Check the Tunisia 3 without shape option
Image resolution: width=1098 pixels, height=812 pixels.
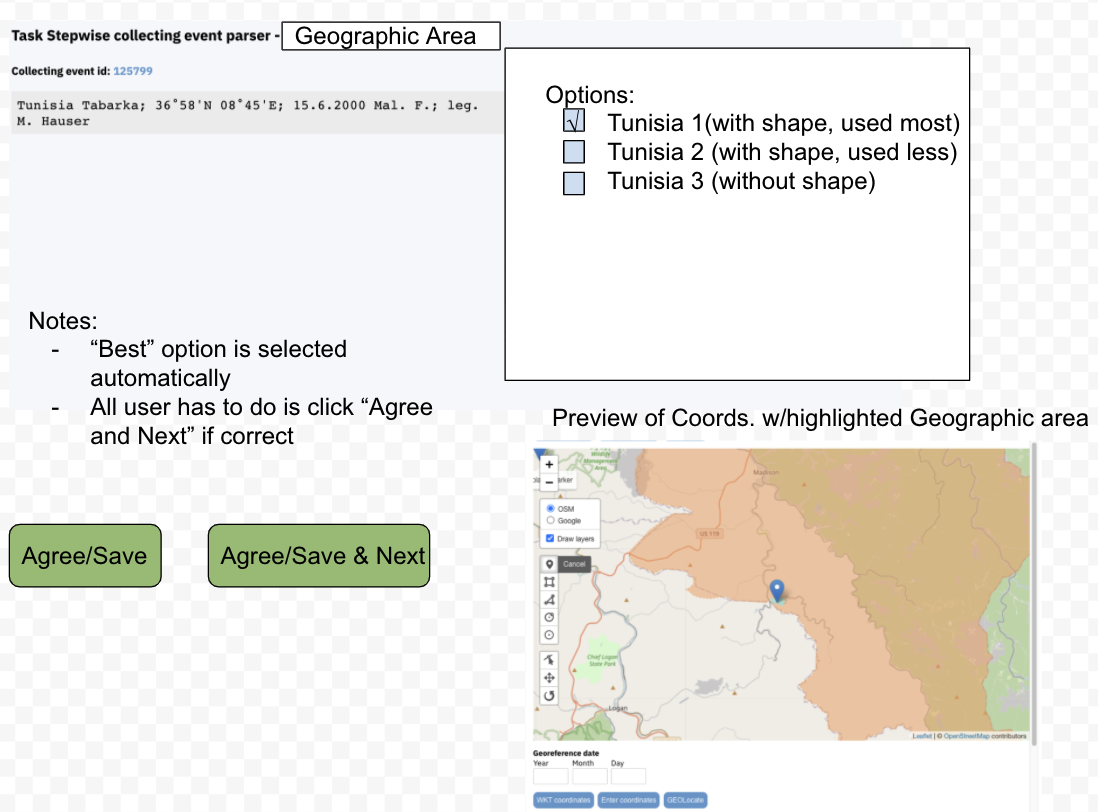click(x=574, y=183)
